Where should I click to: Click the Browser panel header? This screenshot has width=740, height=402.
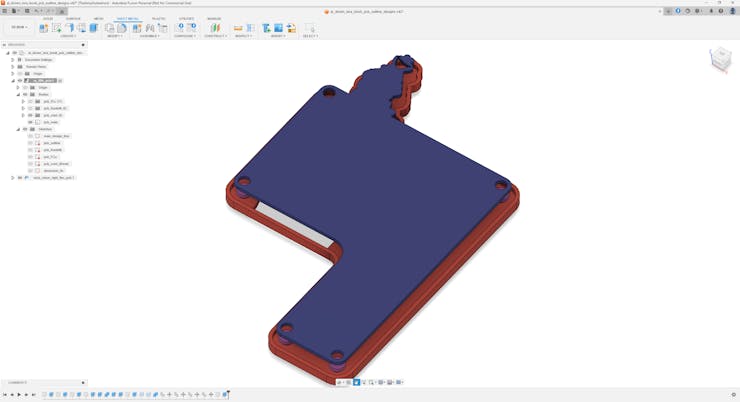18,45
